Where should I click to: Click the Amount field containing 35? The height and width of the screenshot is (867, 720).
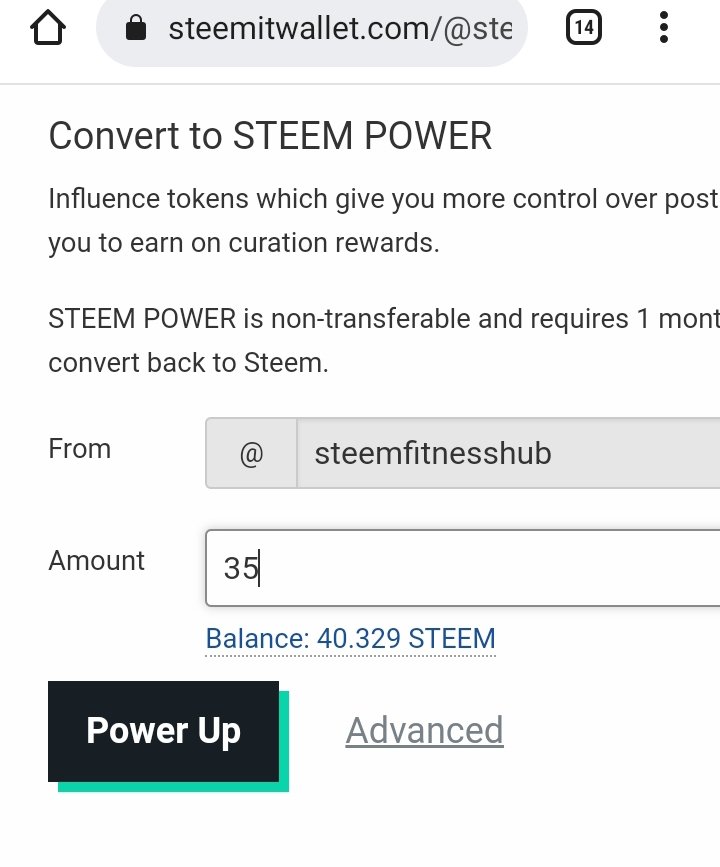point(463,568)
